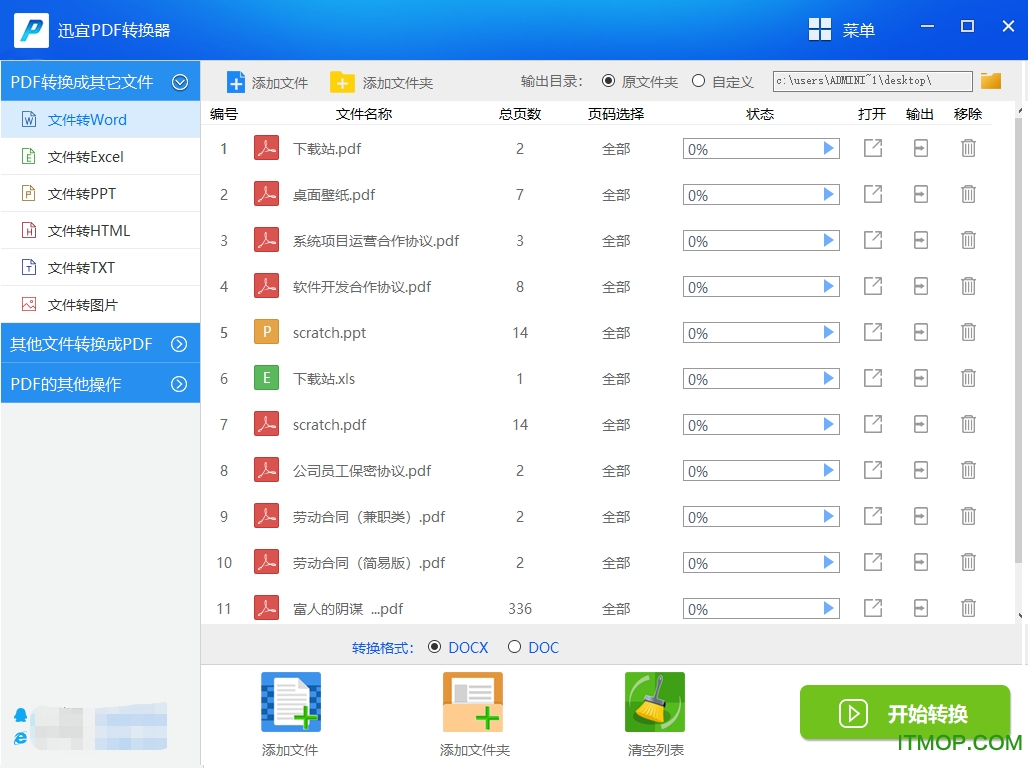Click the folder browse icon beside output path
The width and height of the screenshot is (1028, 768).
(990, 80)
